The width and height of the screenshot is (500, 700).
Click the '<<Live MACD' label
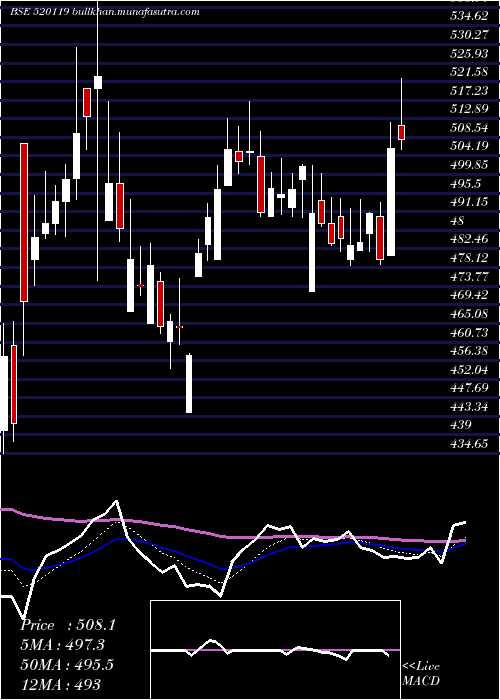[x=421, y=673]
